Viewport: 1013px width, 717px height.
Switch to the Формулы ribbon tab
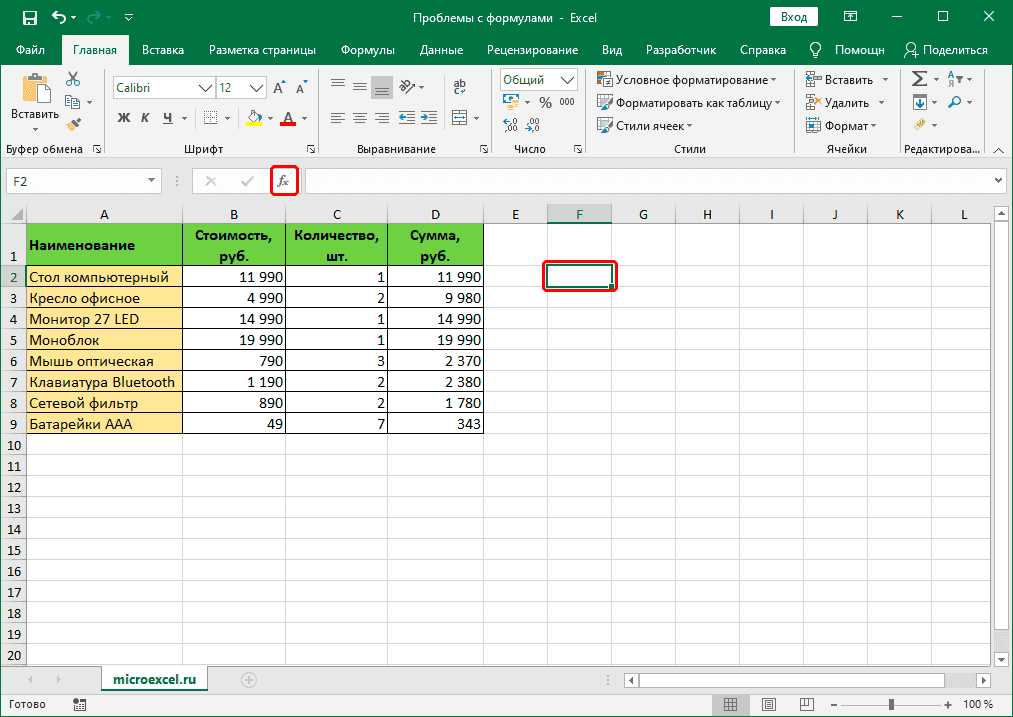(370, 49)
